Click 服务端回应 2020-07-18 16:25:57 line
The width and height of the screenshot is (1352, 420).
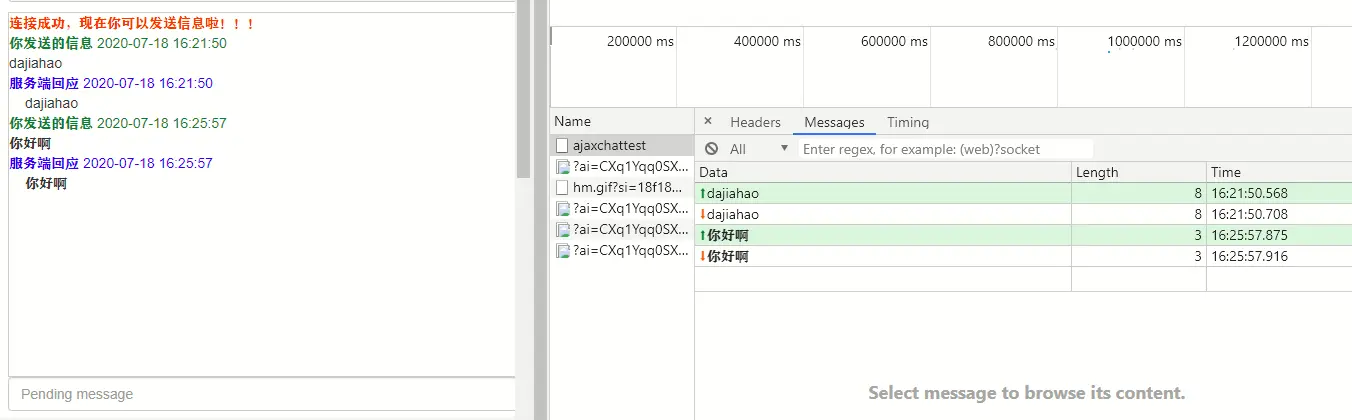(x=111, y=163)
